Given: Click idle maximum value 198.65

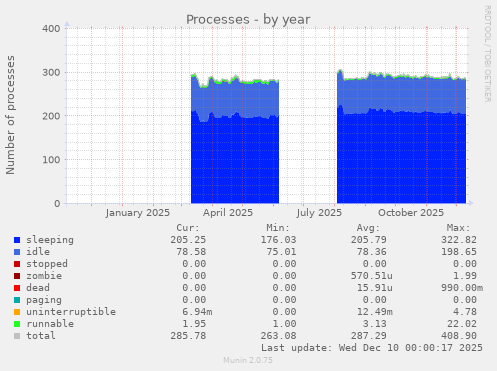Looking at the screenshot, I should click(459, 252).
